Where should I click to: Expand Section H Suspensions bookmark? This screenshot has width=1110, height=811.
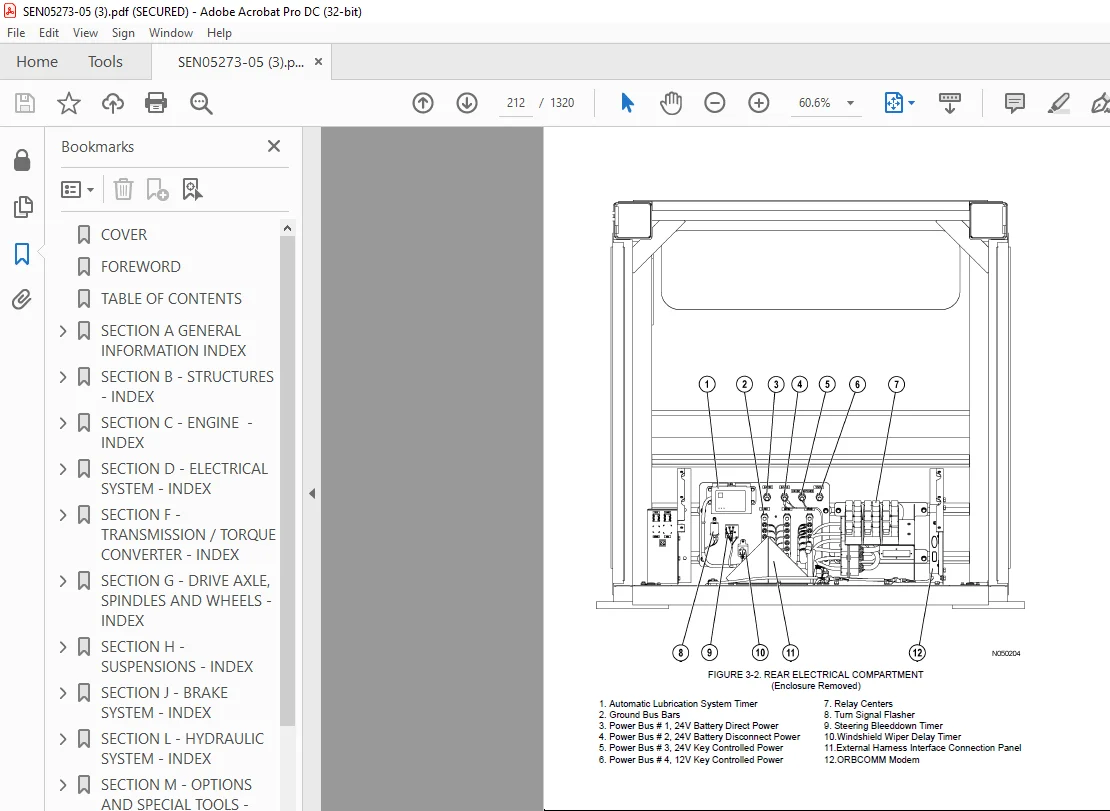pyautogui.click(x=63, y=646)
